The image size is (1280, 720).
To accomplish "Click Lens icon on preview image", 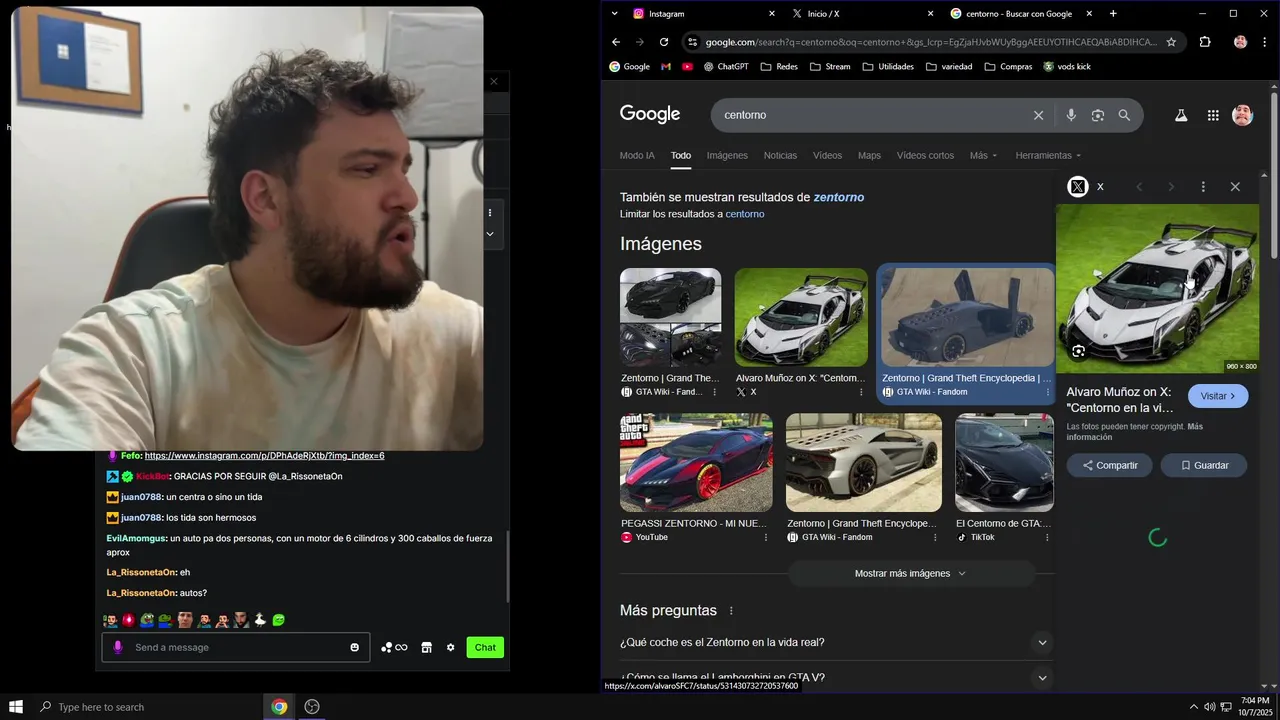I will pos(1078,351).
